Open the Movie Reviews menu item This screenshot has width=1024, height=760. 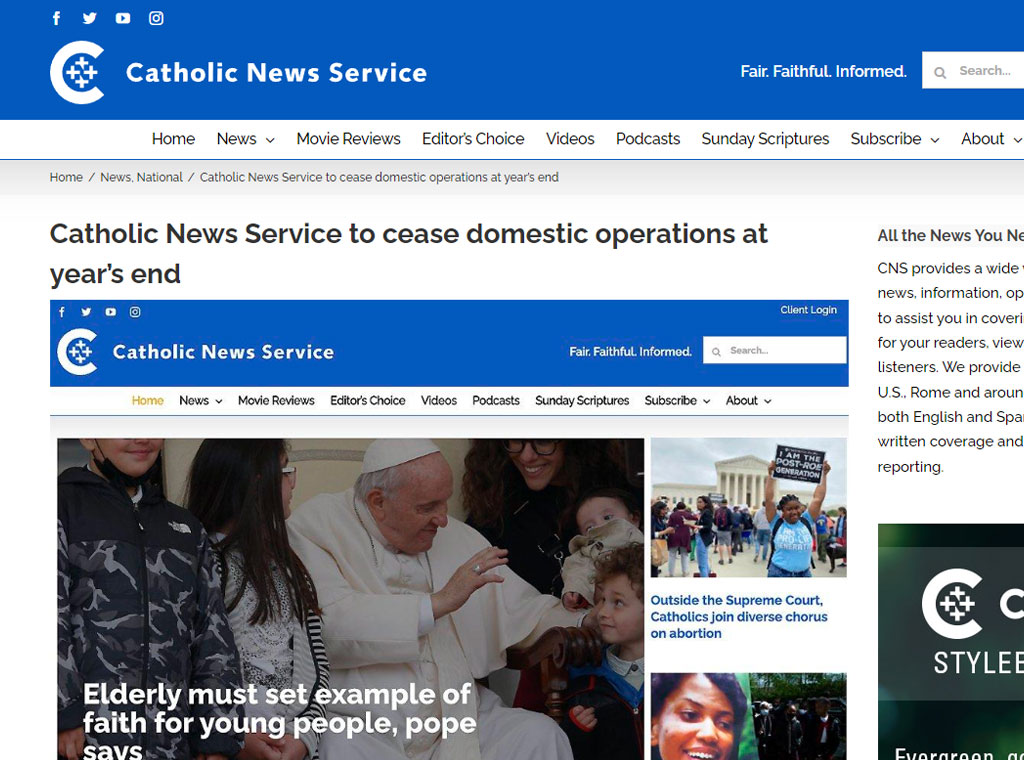point(348,139)
